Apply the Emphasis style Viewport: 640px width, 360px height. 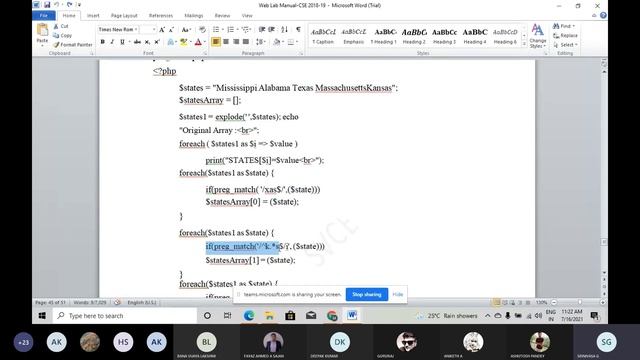[353, 36]
